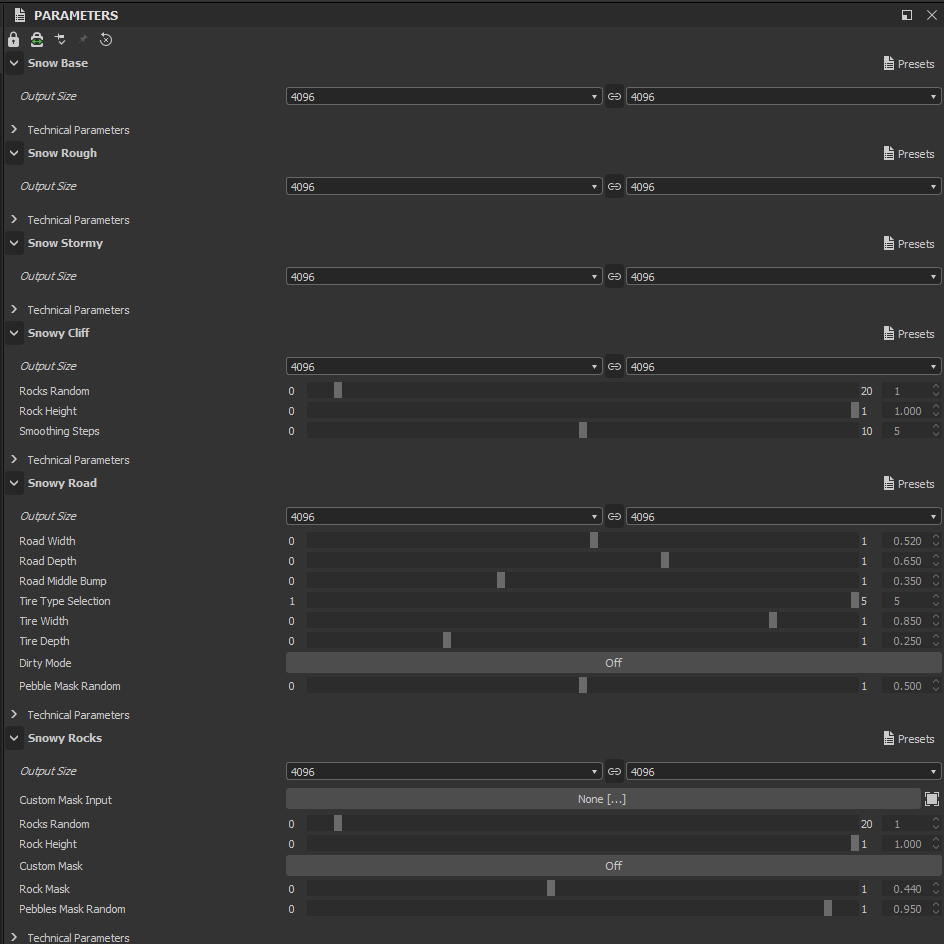Toggle Output Size link for Snowy Cliff
Viewport: 944px width, 944px height.
pyautogui.click(x=614, y=367)
